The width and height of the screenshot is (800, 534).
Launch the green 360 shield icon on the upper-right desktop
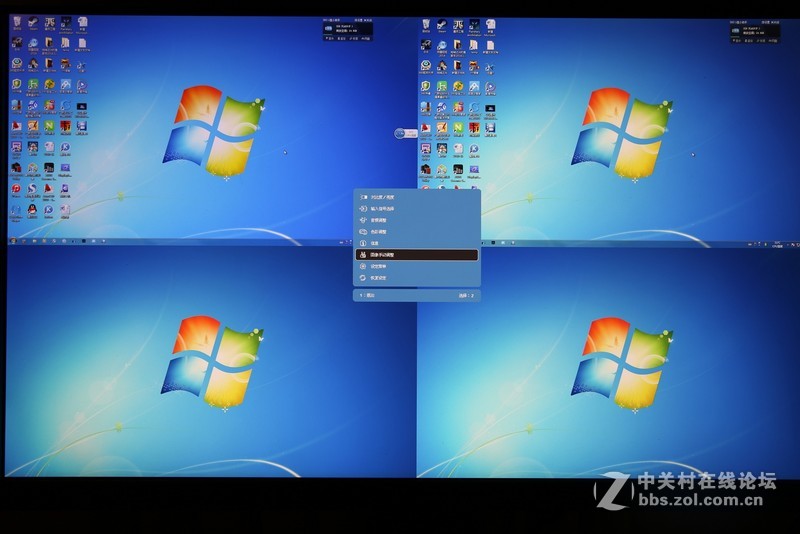[x=426, y=88]
